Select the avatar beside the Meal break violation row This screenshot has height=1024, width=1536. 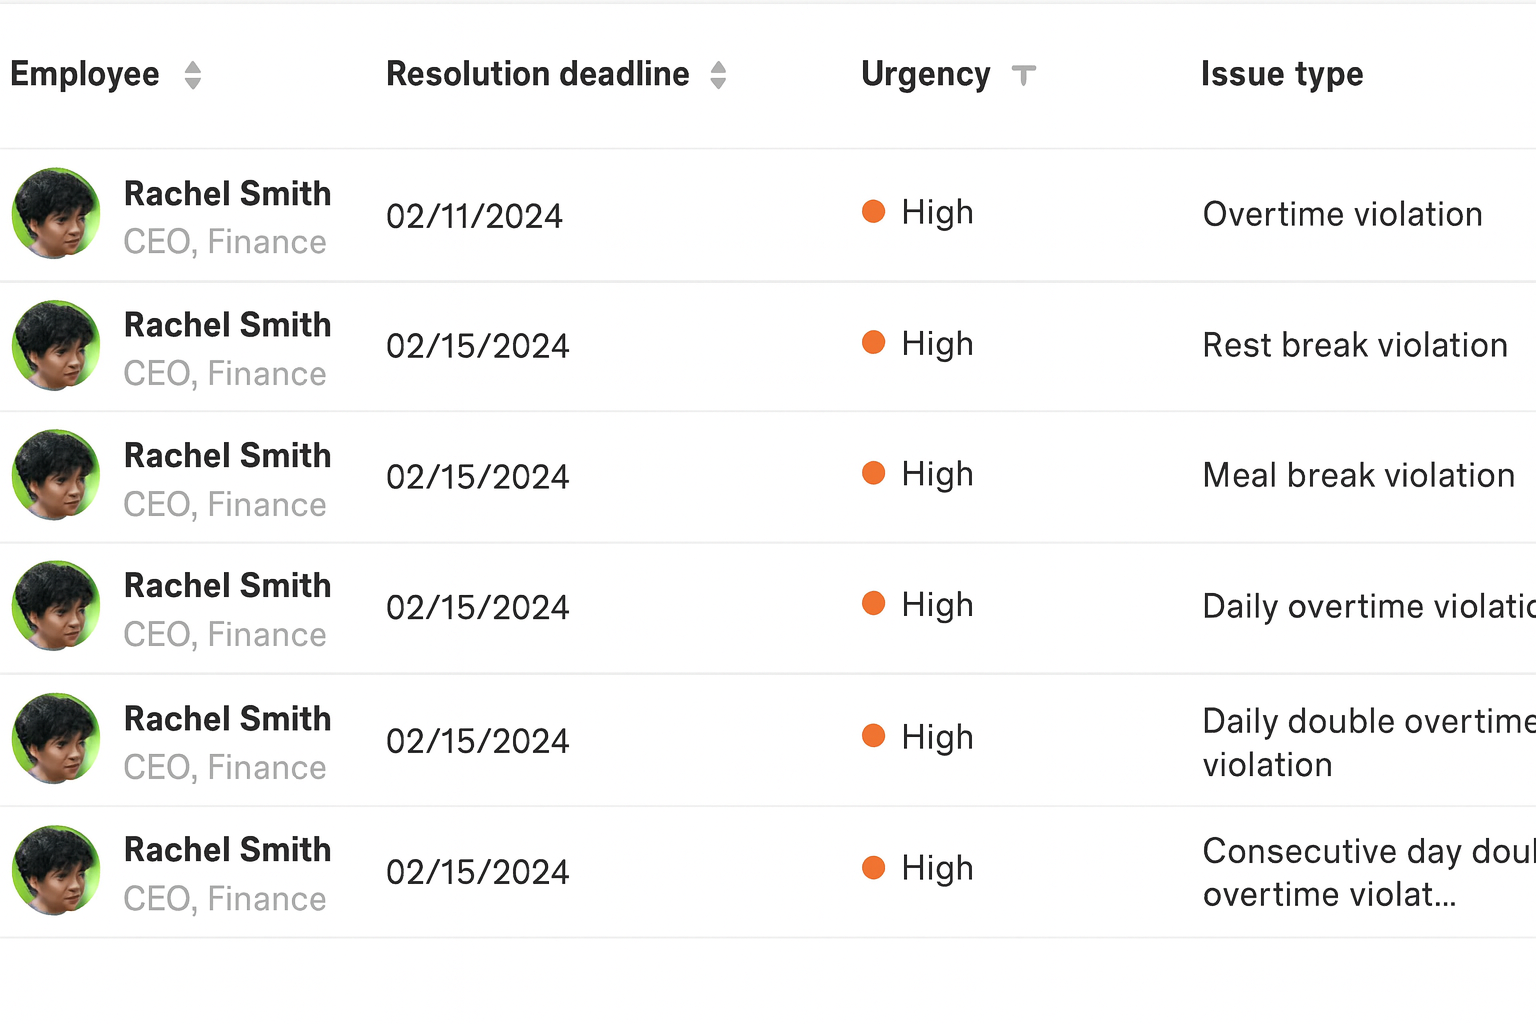[56, 475]
